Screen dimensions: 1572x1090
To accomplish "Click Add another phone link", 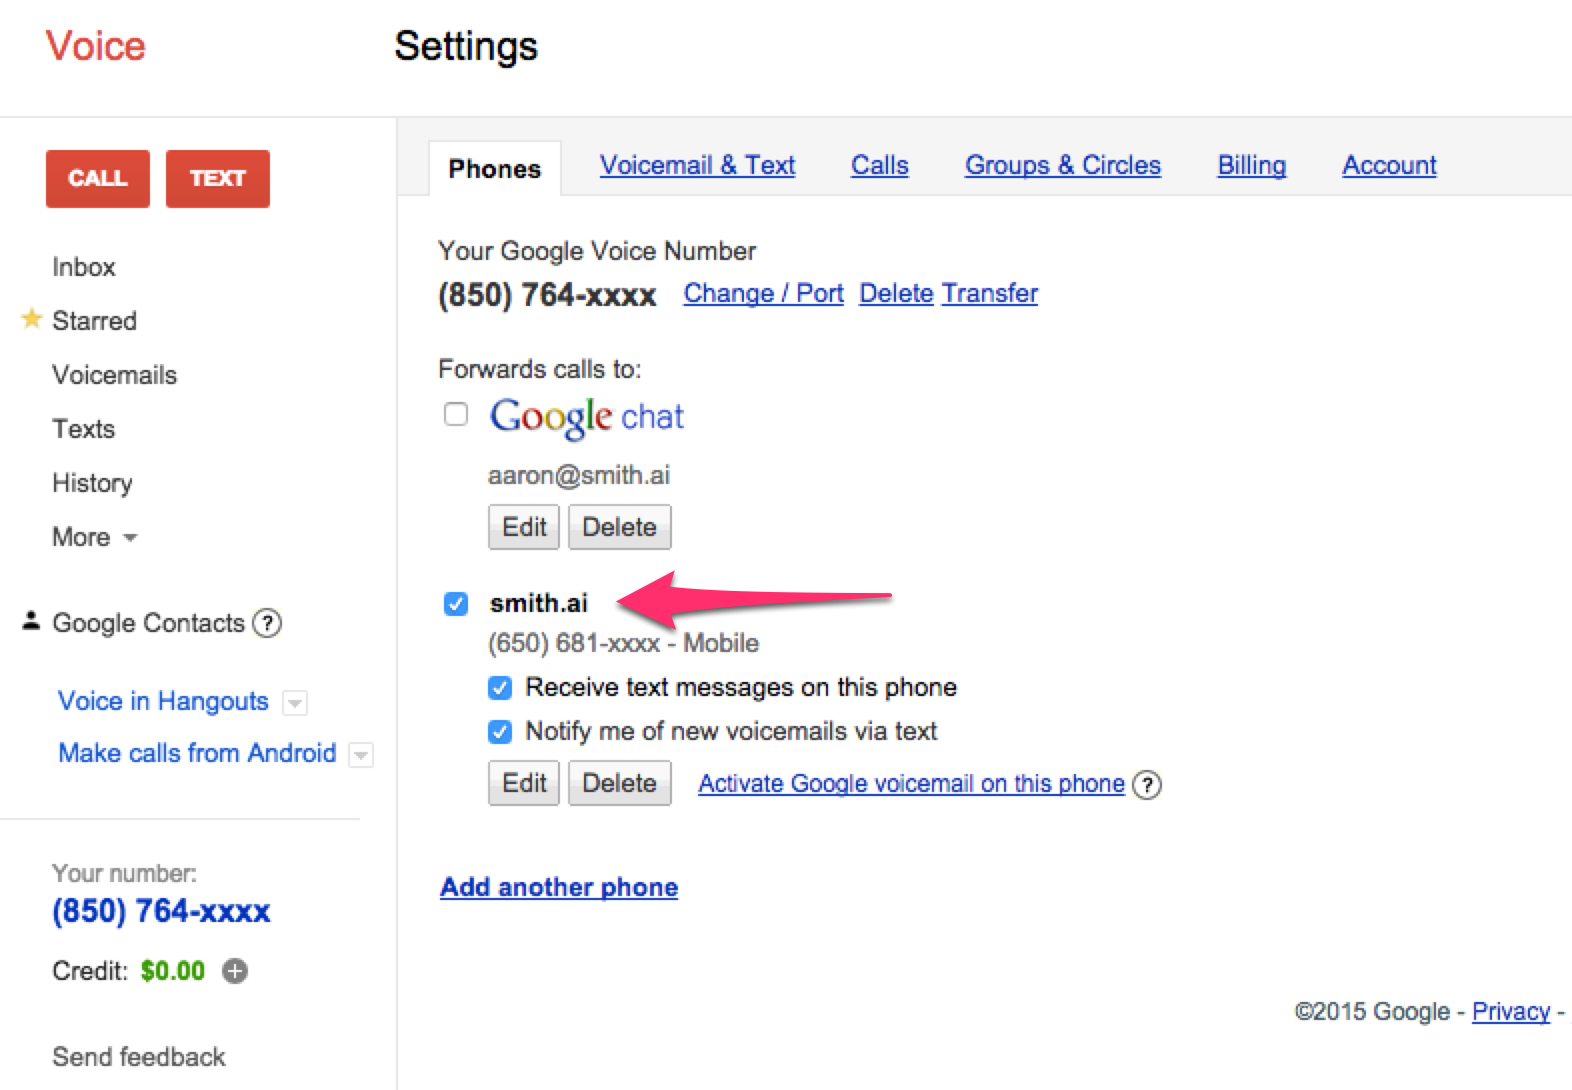I will tap(559, 887).
